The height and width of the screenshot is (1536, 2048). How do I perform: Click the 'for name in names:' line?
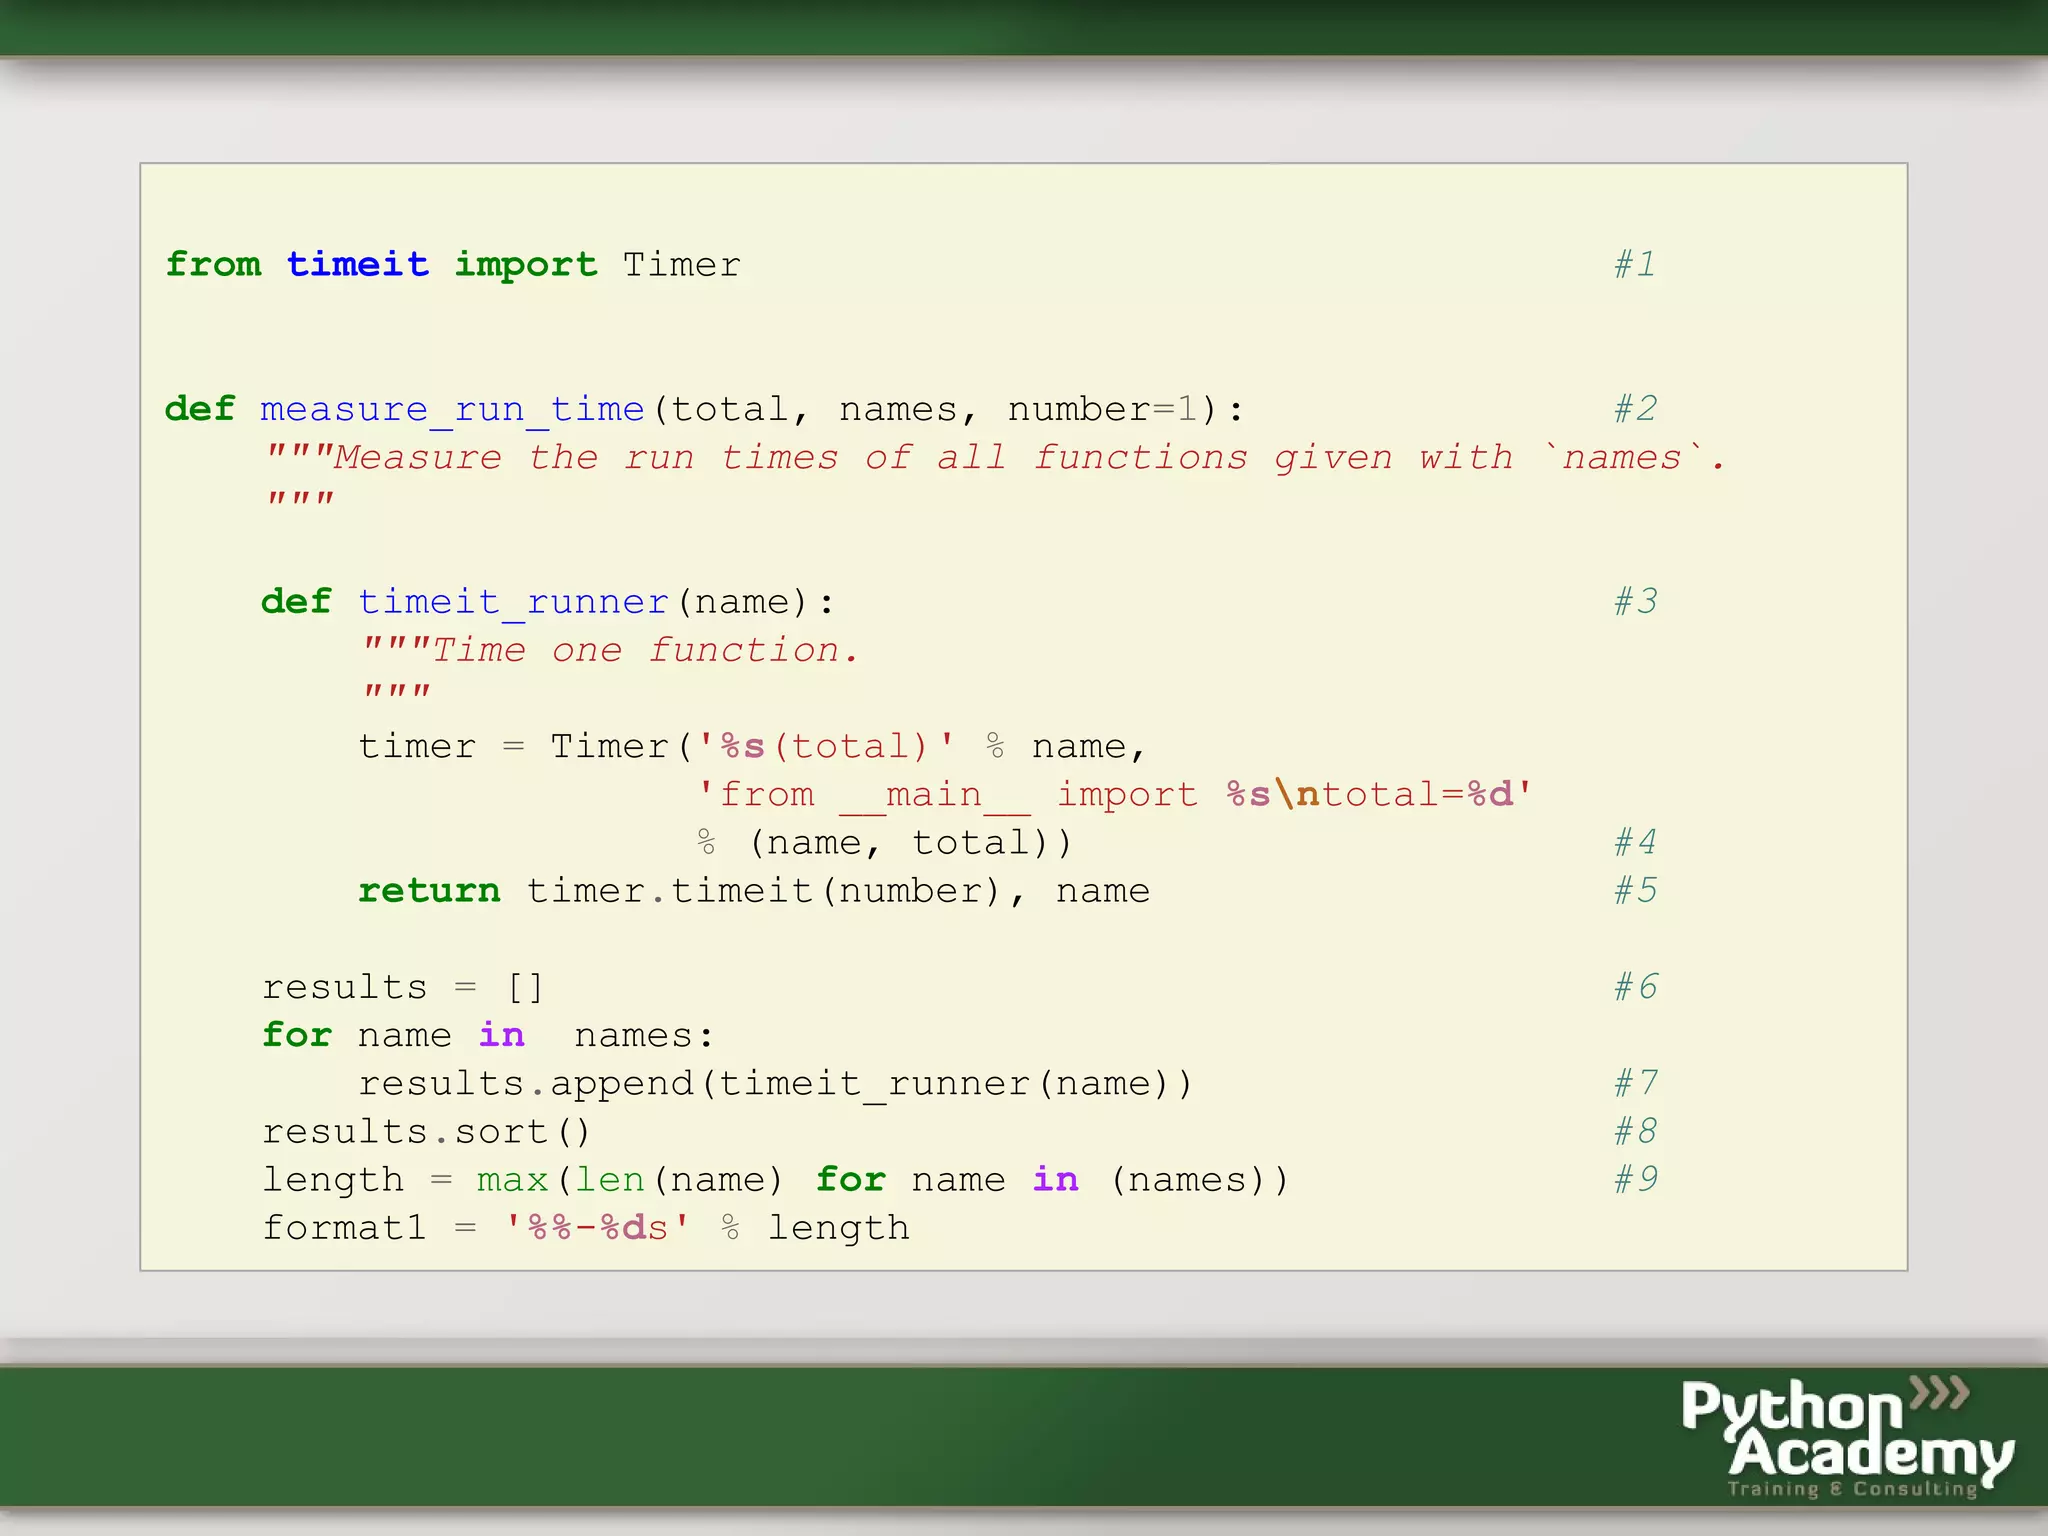point(488,1036)
